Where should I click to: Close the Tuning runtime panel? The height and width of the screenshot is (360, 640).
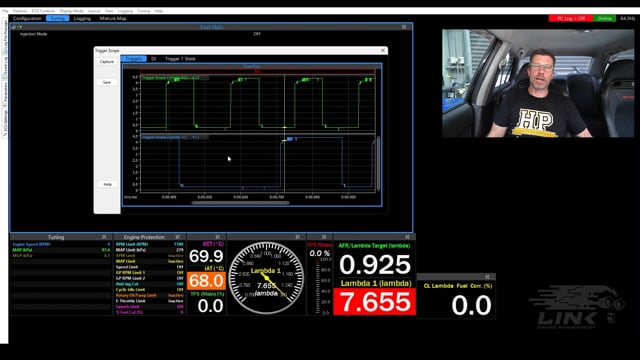104,237
